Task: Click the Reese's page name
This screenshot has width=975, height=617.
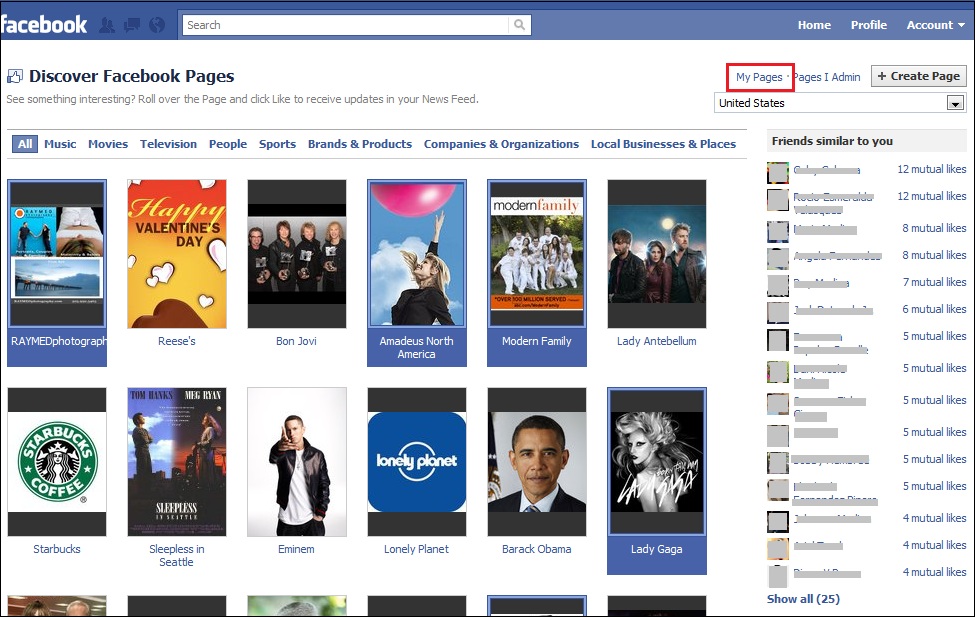Action: click(177, 341)
